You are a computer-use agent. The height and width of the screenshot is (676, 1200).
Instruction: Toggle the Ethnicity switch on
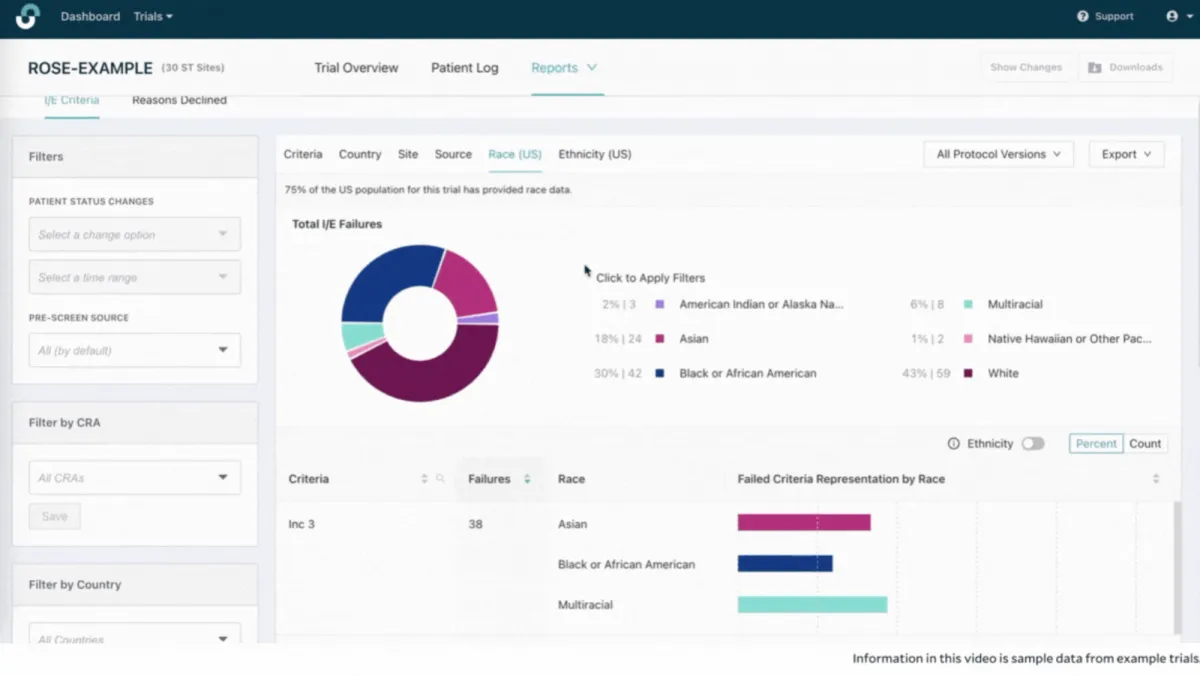point(1032,444)
